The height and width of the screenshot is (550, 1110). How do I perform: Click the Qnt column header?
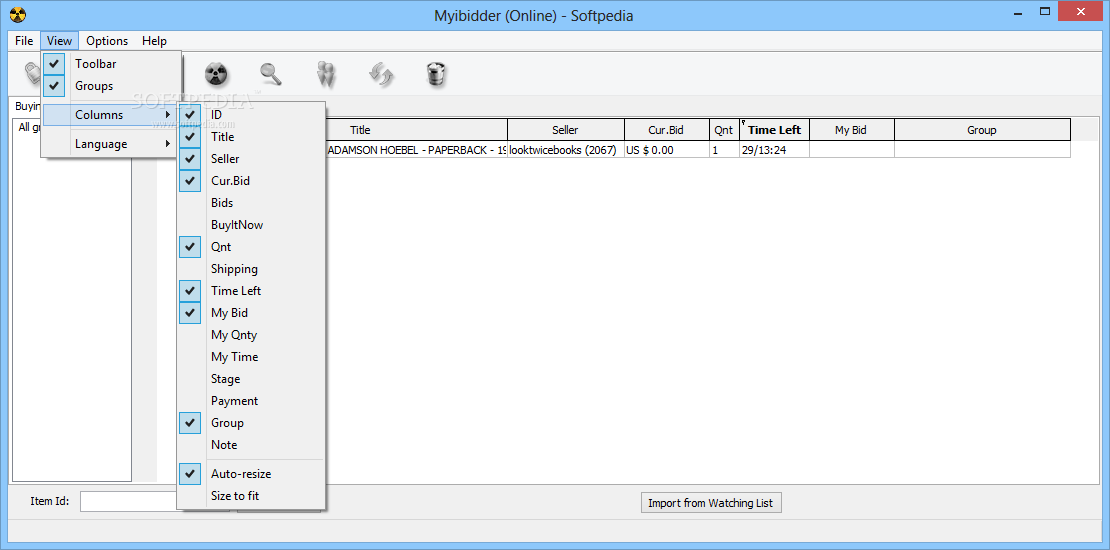pos(724,130)
